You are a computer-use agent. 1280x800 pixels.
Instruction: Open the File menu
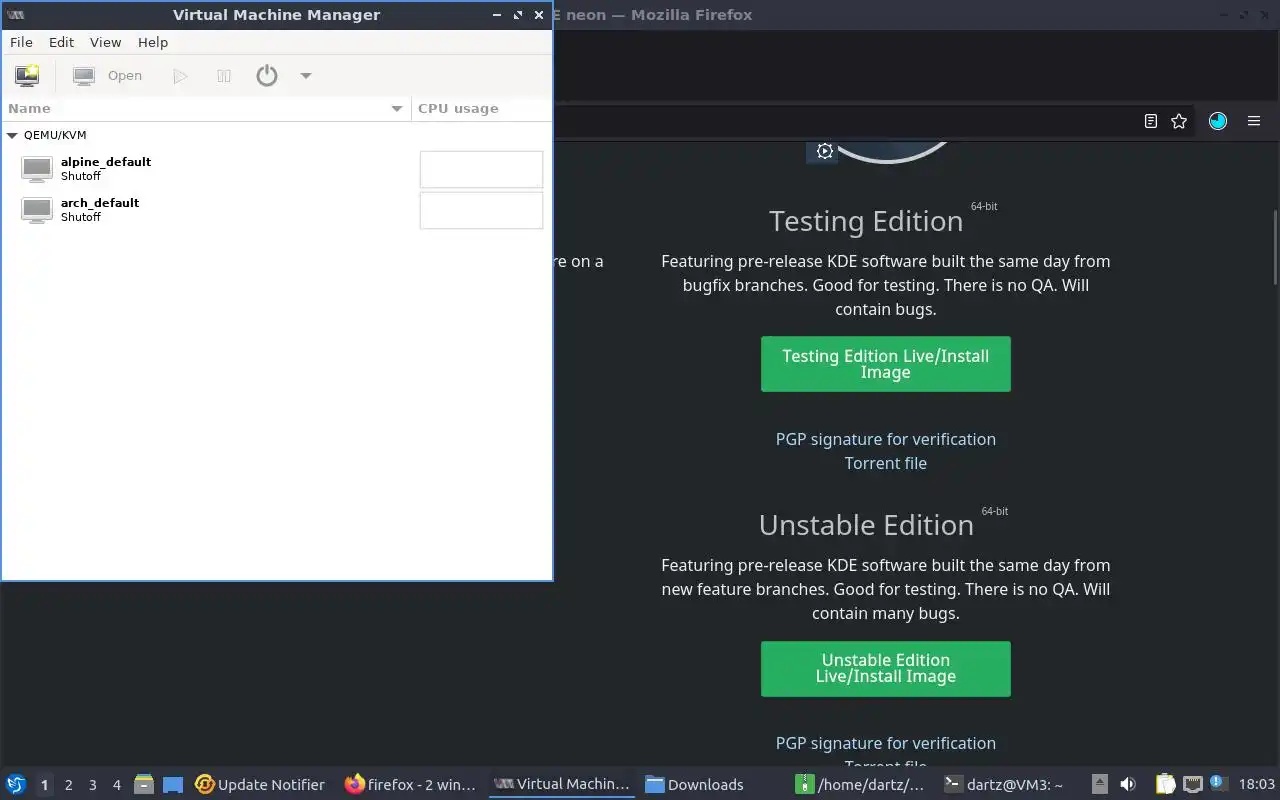(x=21, y=42)
